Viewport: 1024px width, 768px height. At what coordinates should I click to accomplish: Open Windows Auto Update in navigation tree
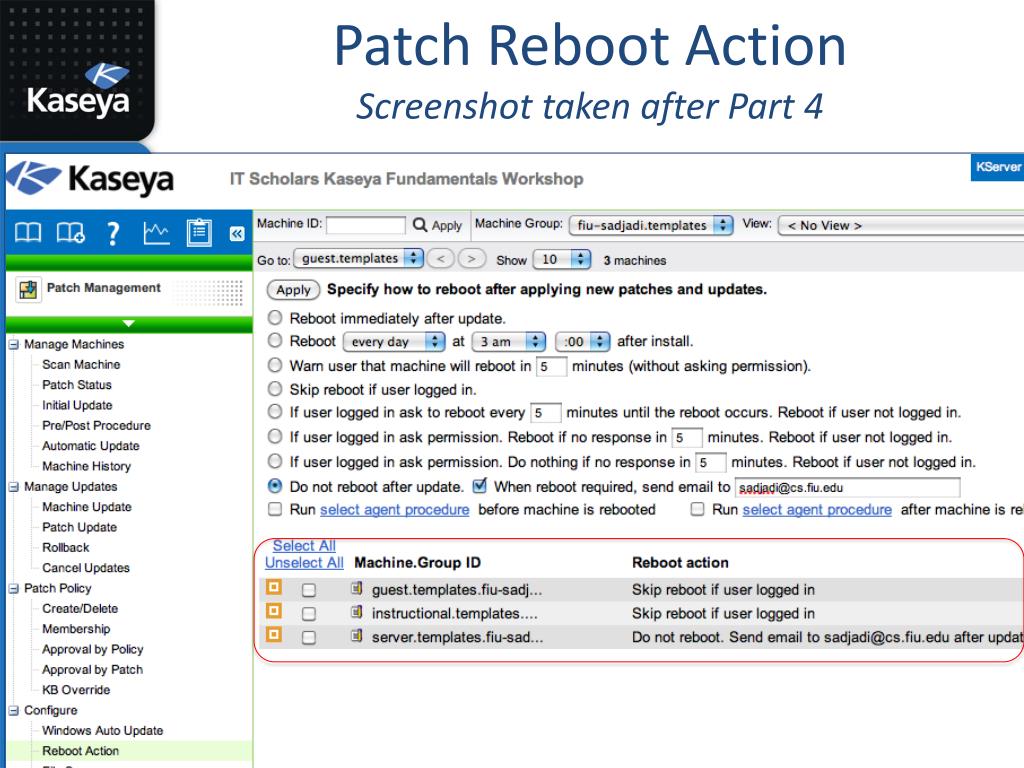[x=103, y=730]
